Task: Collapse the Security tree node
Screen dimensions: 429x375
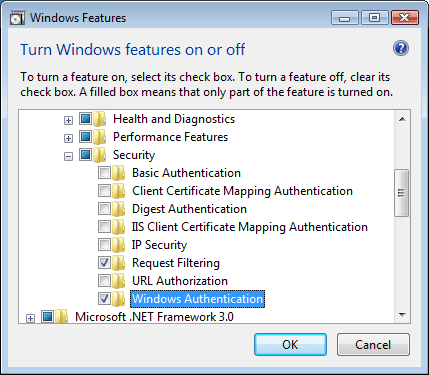Action: point(68,156)
